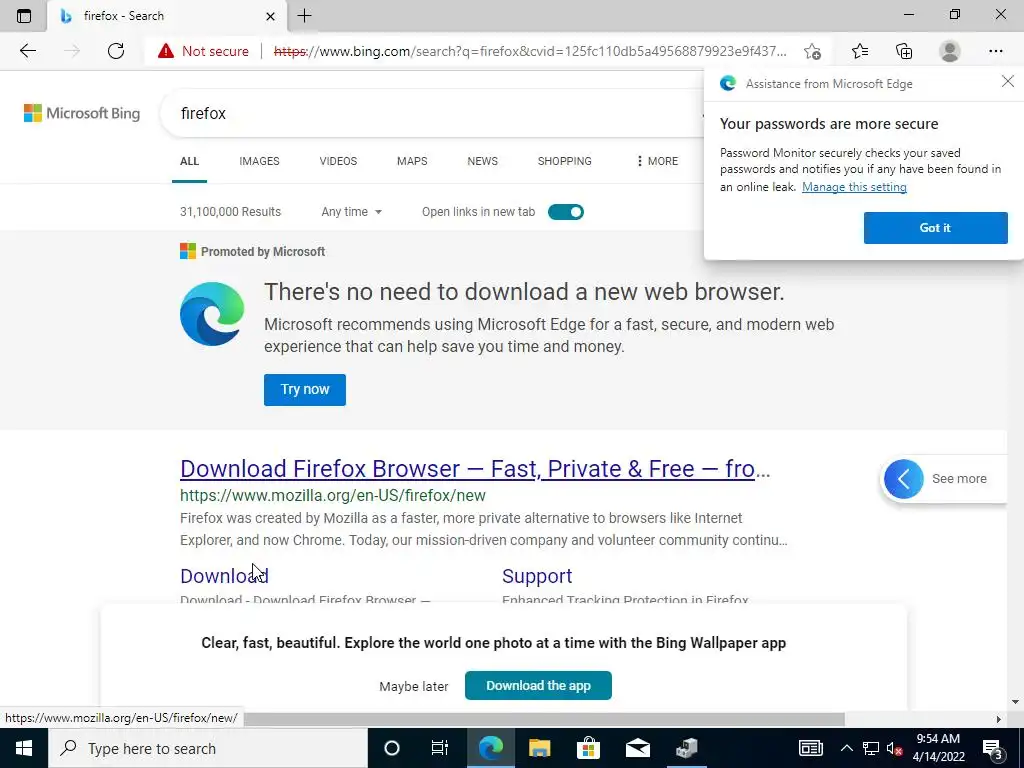
Task: Open the Mail app from taskbar
Action: pyautogui.click(x=637, y=748)
